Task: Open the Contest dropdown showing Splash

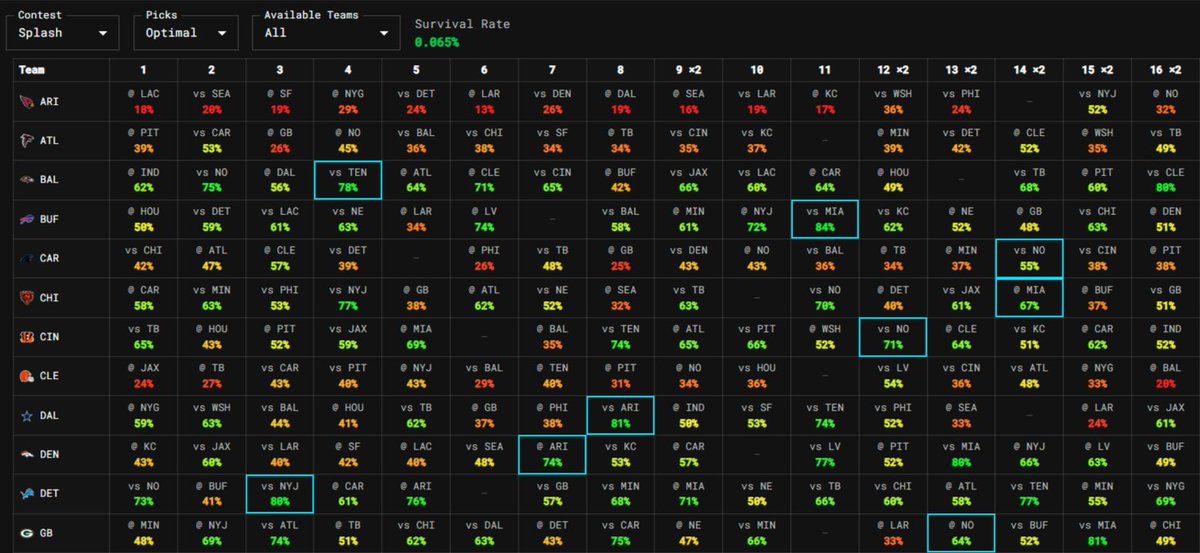Action: pos(64,32)
